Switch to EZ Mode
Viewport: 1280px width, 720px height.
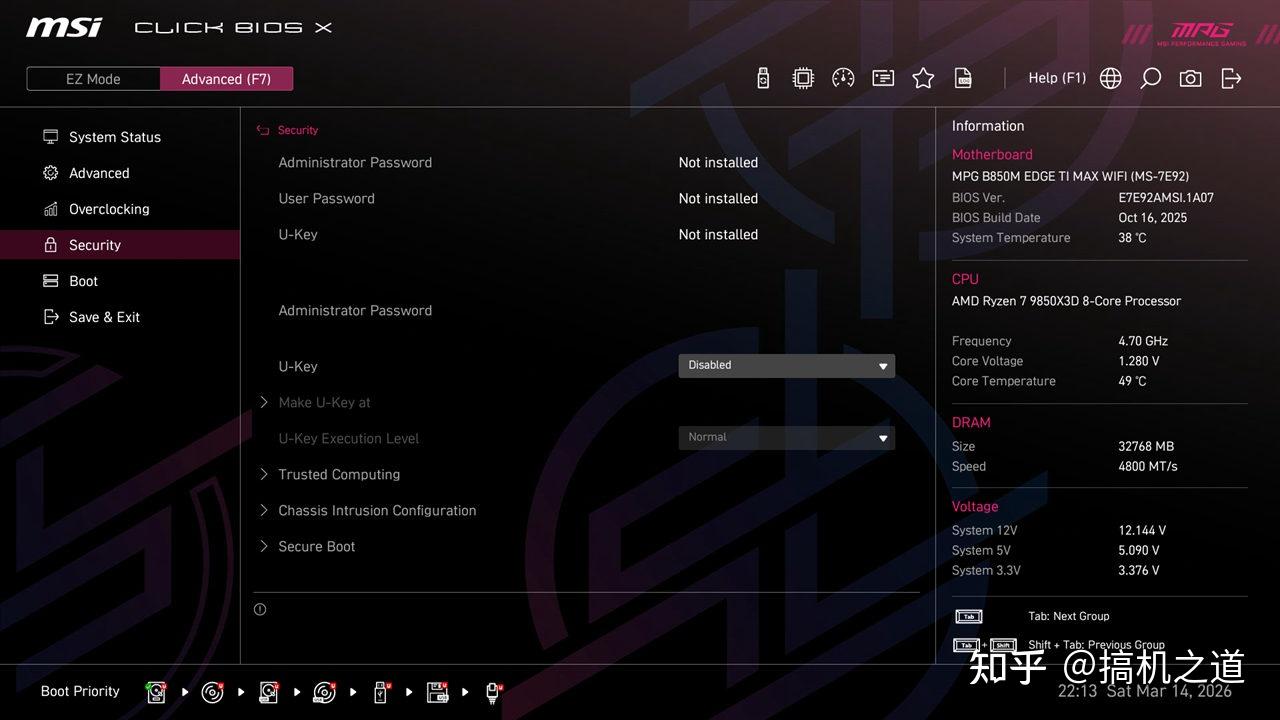coord(93,79)
